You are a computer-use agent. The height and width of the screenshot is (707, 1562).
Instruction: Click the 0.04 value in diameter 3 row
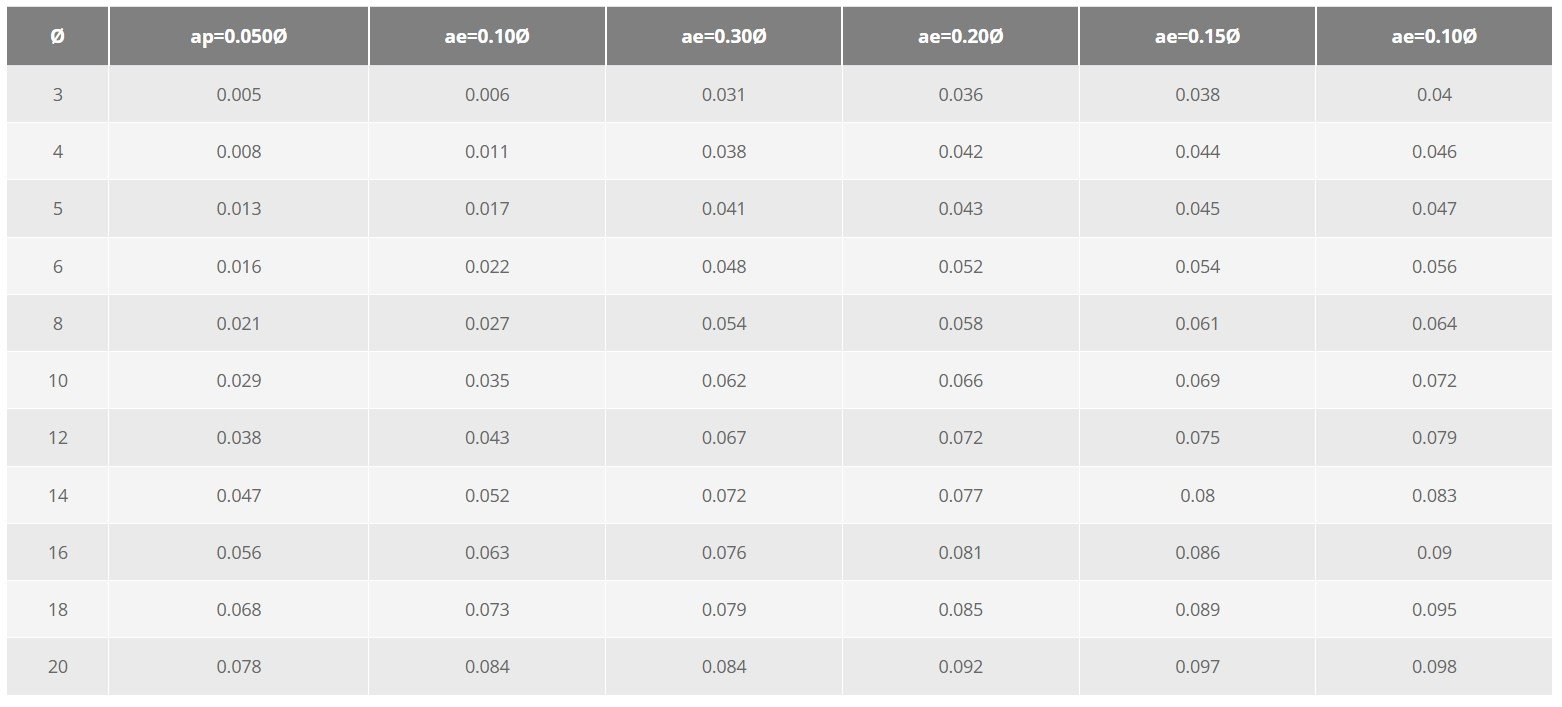[1434, 95]
